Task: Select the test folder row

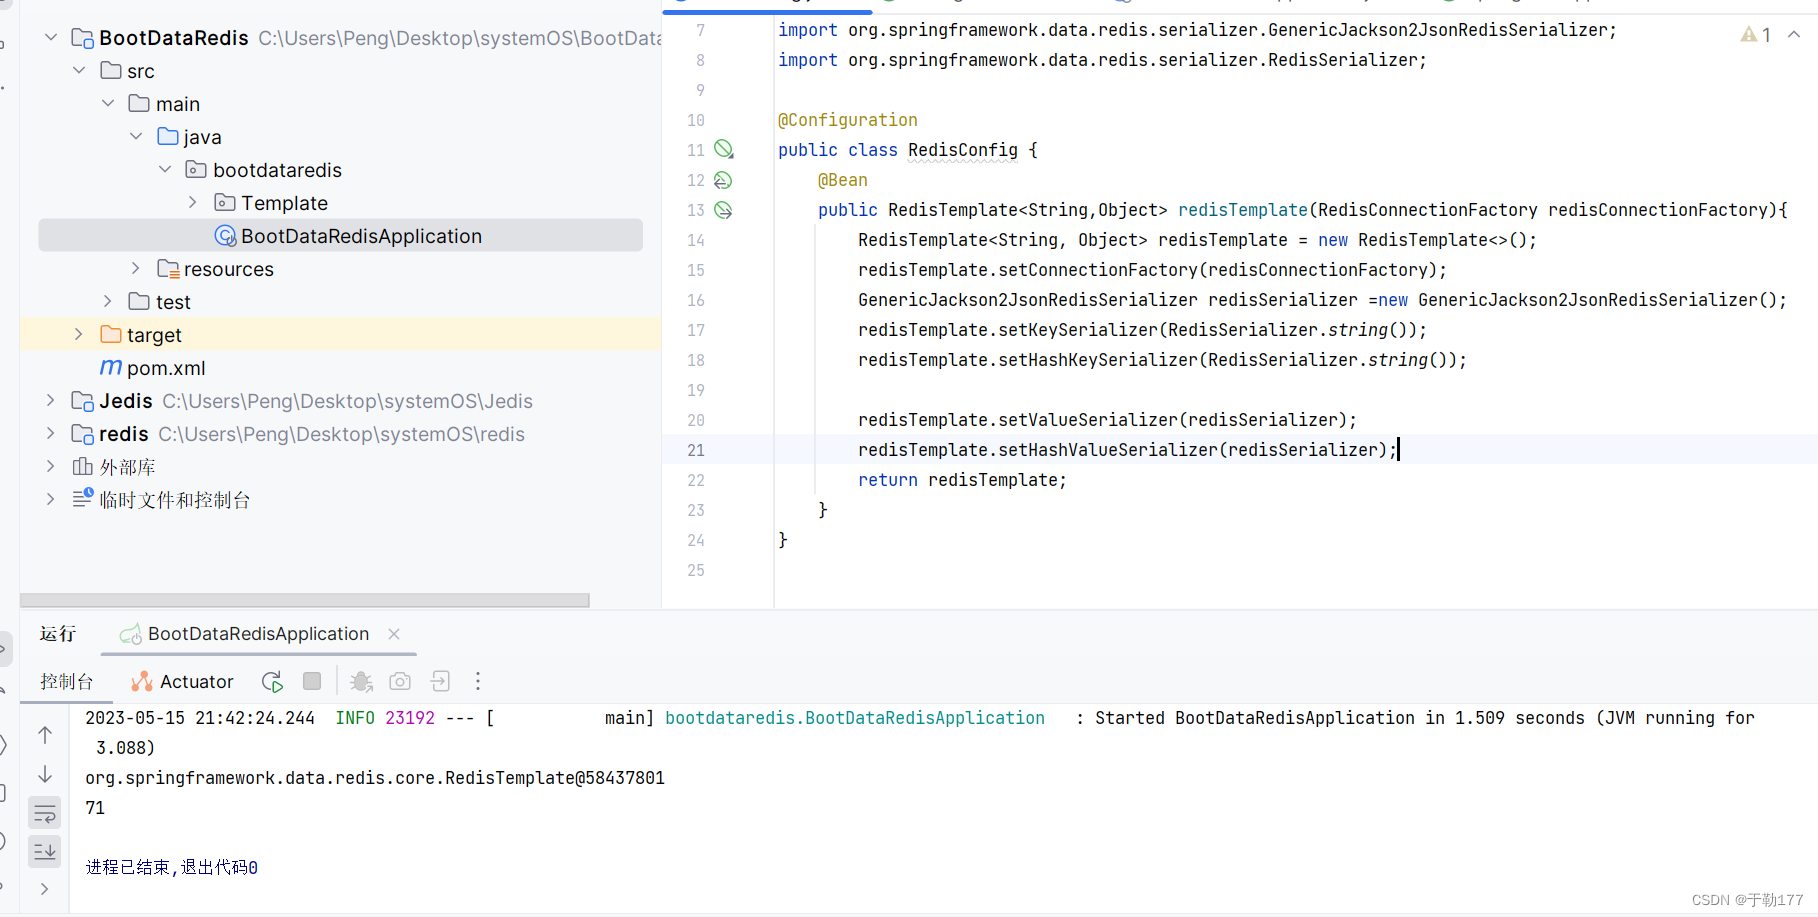Action: click(340, 302)
